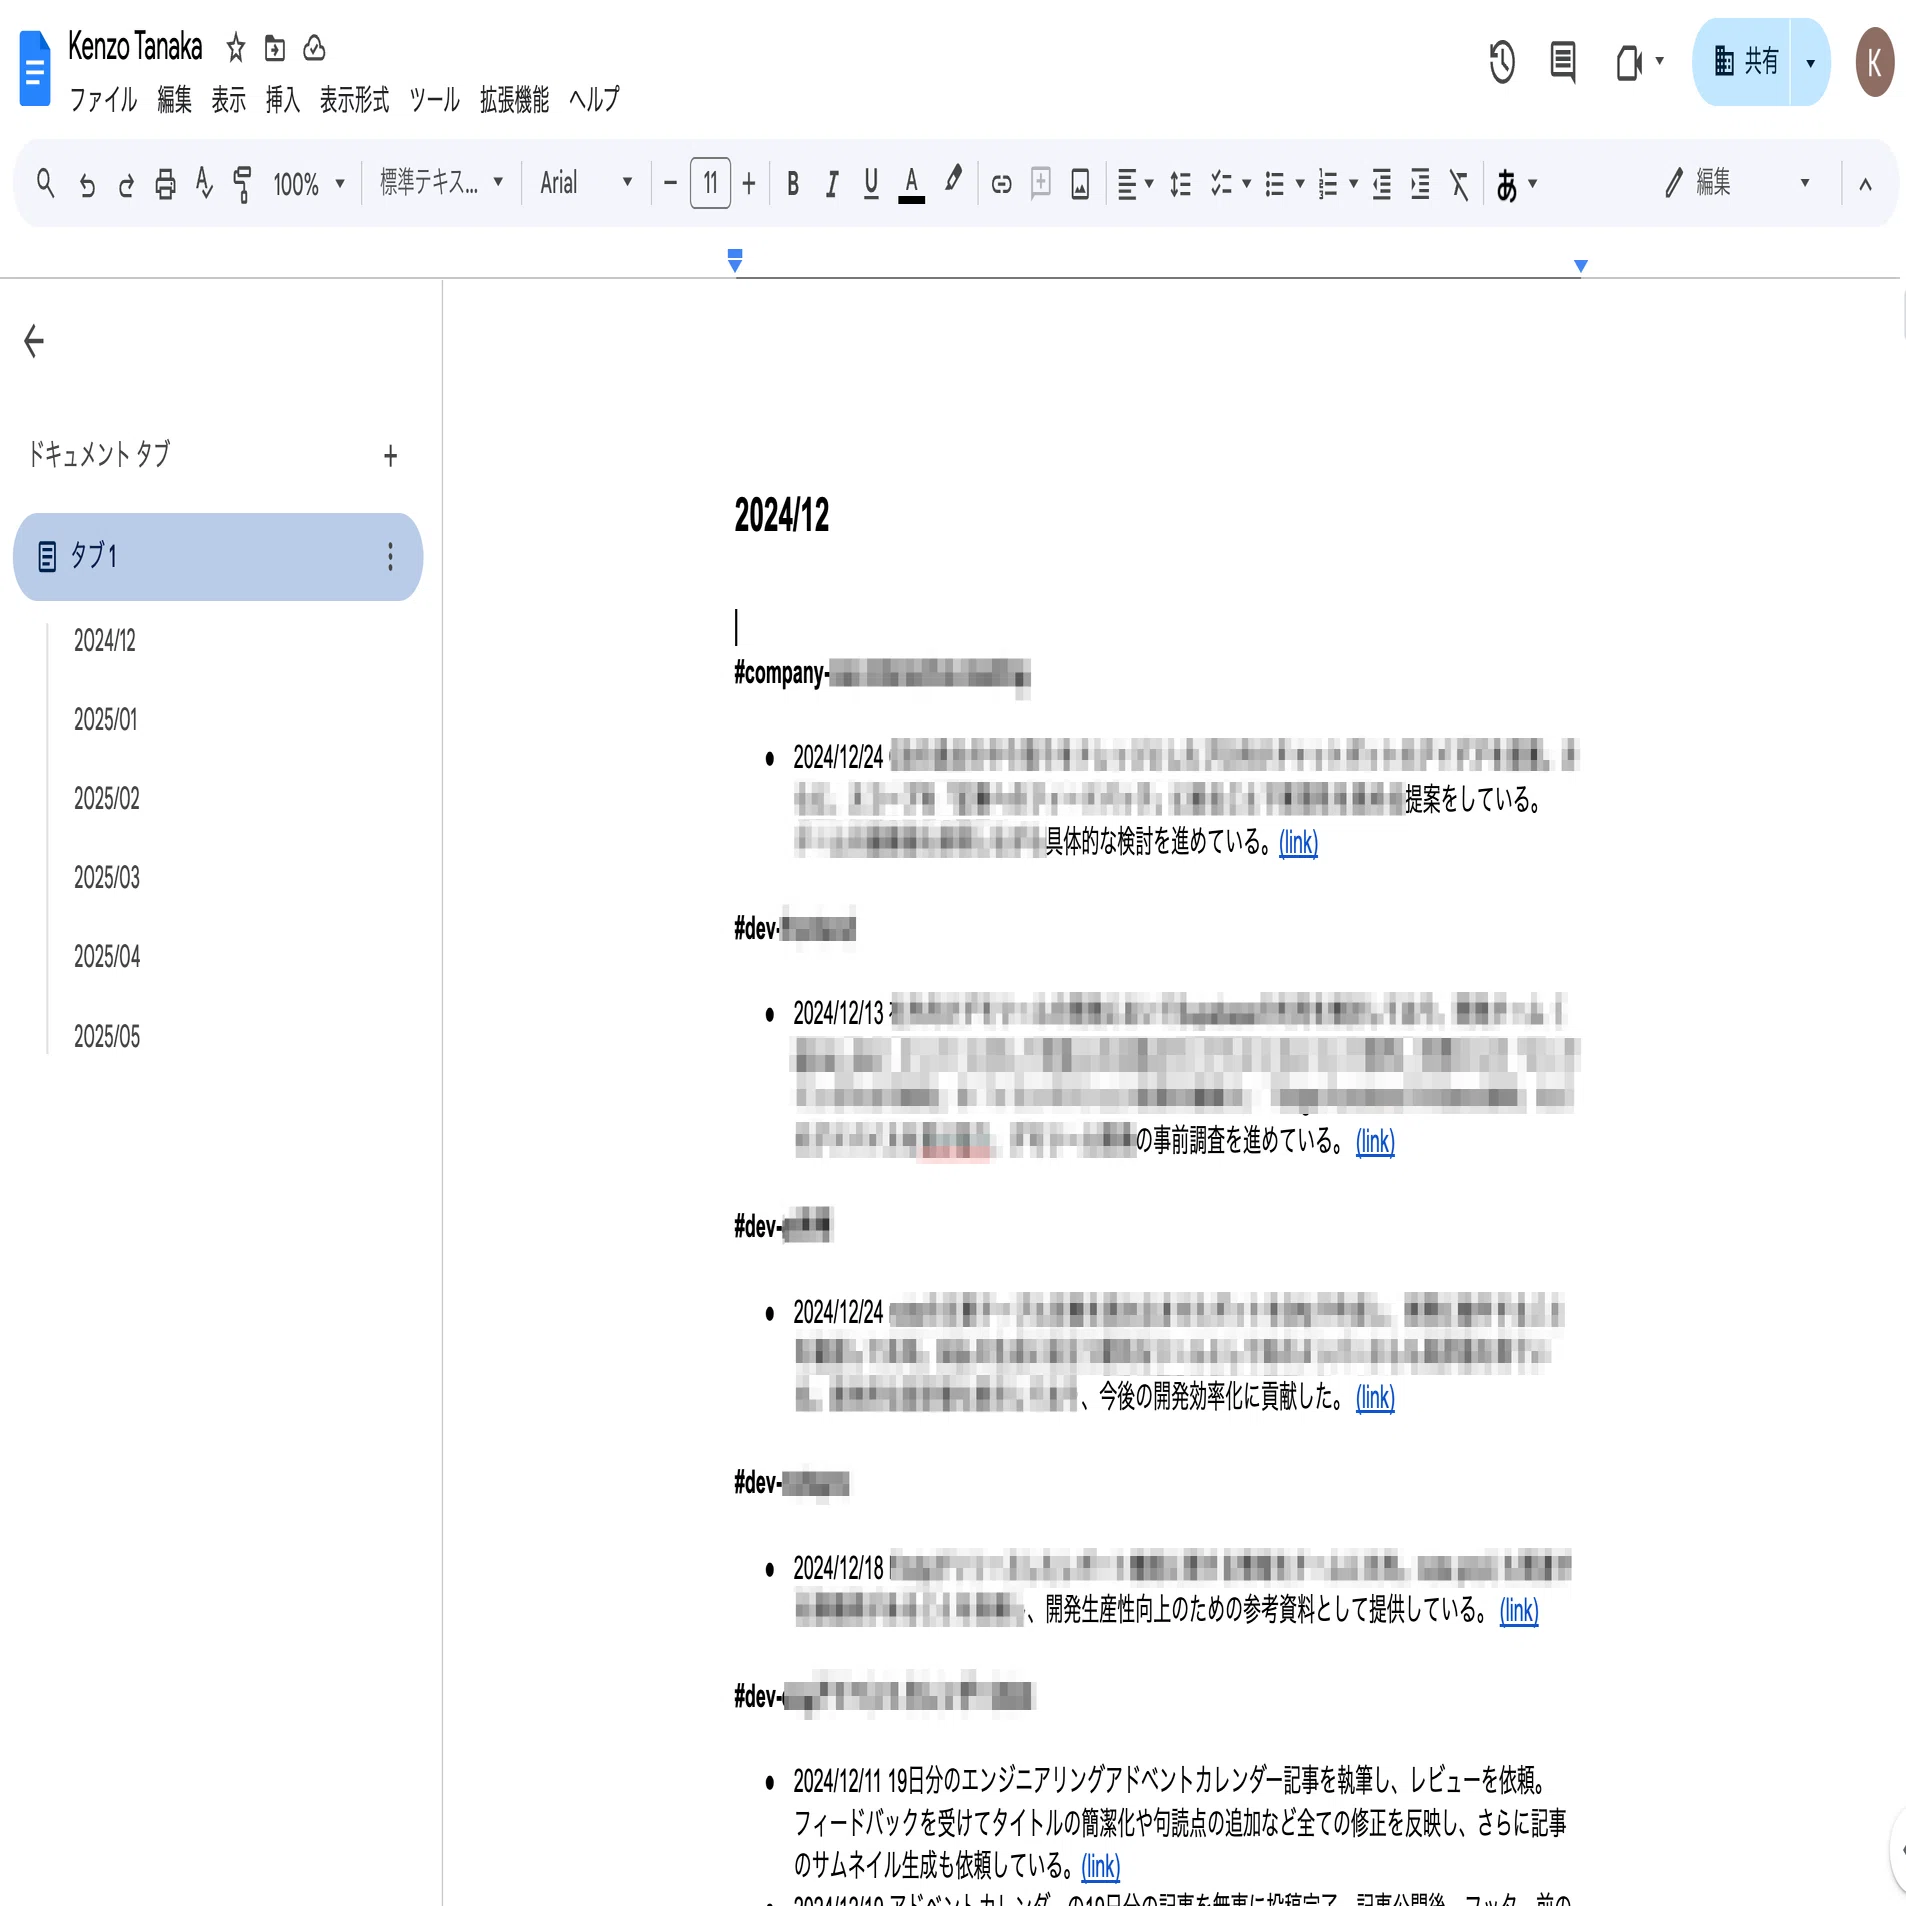Open the input tools あ dropdown
Screen dimensions: 1906x1906
[1516, 184]
